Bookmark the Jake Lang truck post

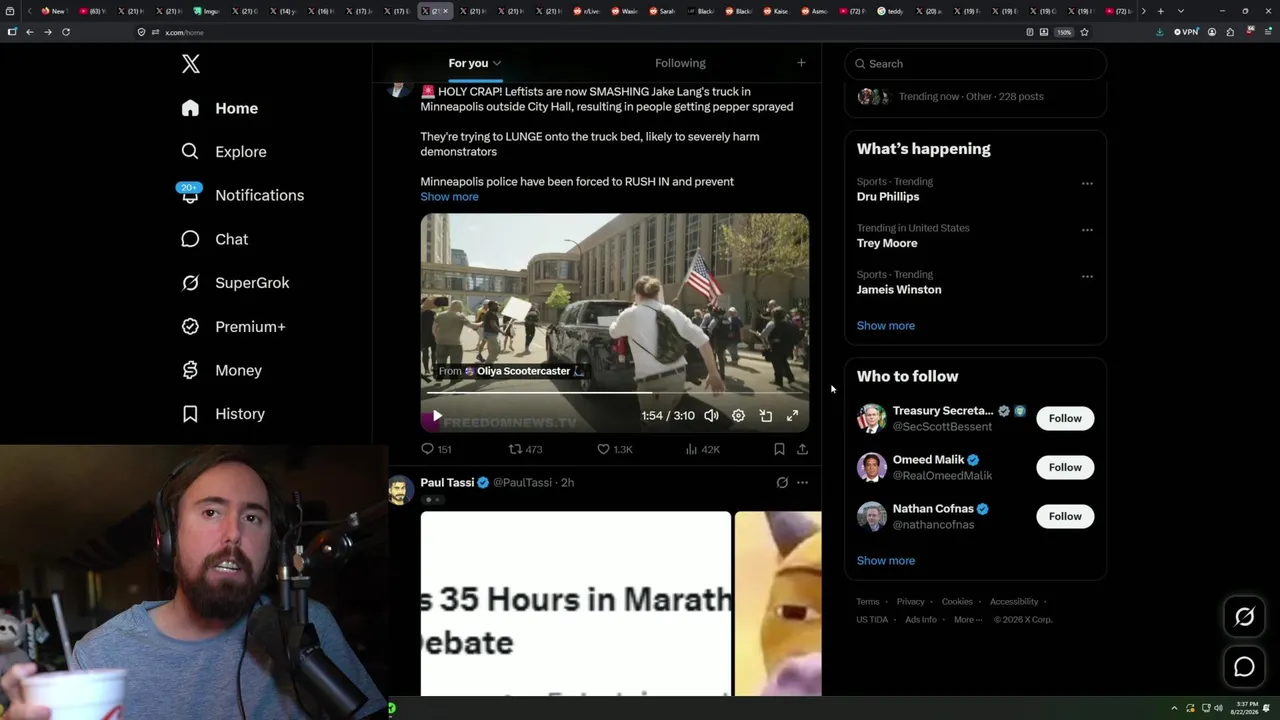tap(779, 450)
